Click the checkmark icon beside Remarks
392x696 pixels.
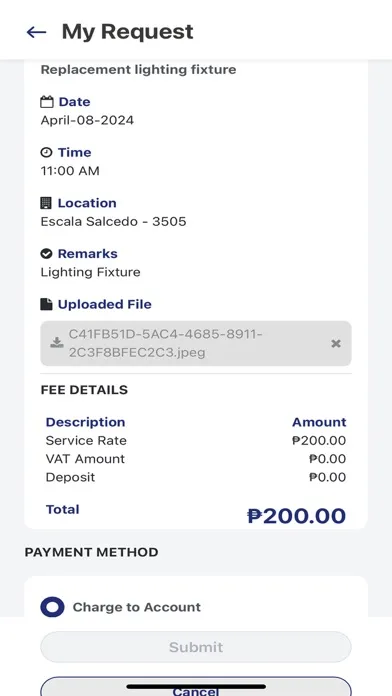click(x=46, y=254)
